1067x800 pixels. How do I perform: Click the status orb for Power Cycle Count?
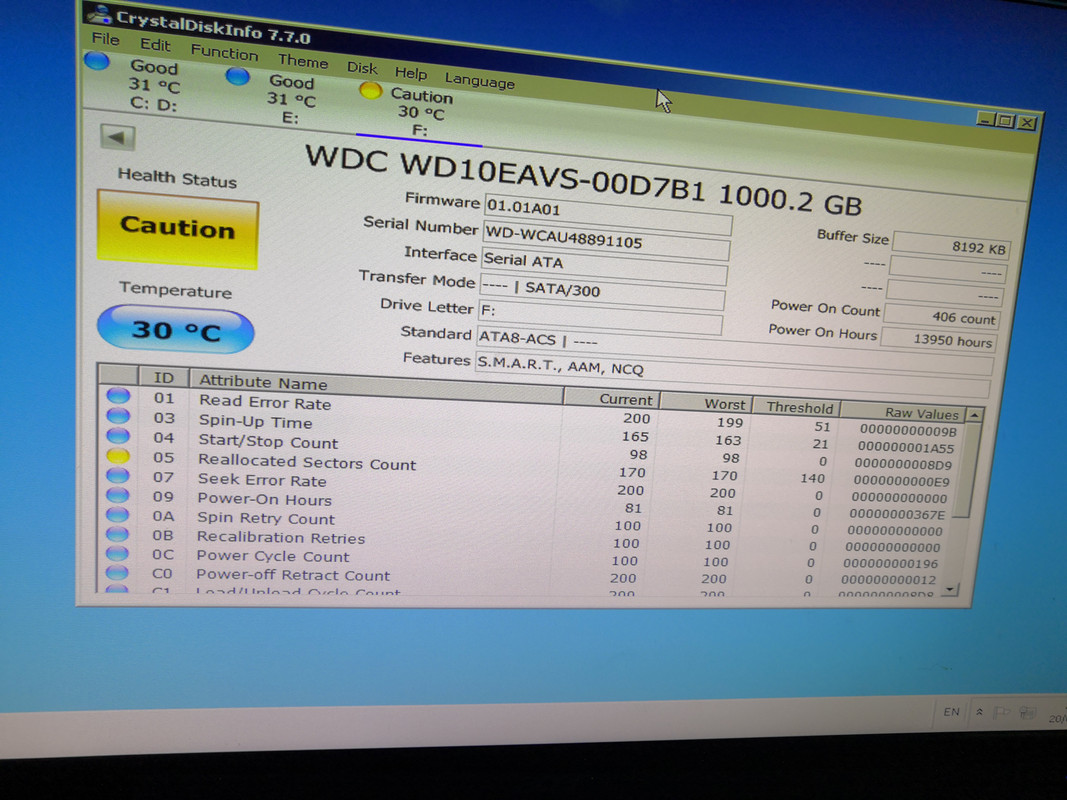[117, 554]
